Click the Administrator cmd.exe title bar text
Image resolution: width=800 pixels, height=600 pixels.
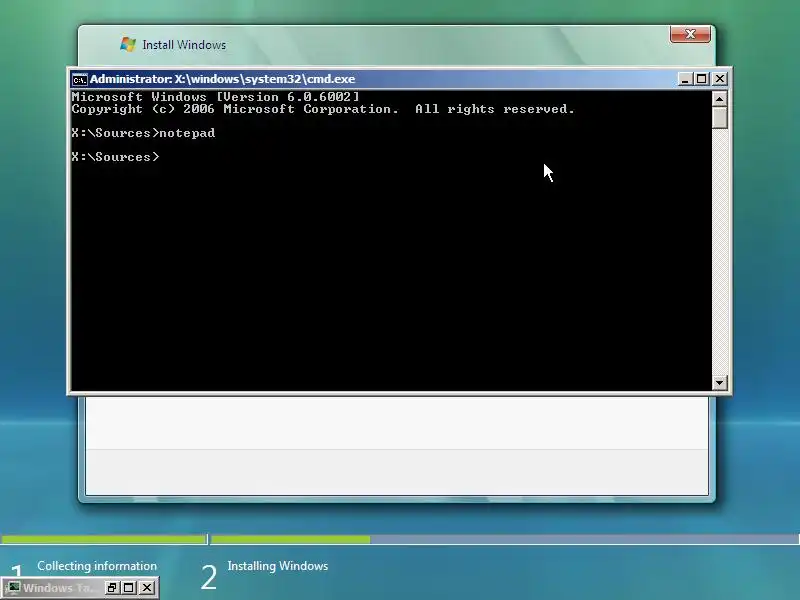tap(222, 79)
